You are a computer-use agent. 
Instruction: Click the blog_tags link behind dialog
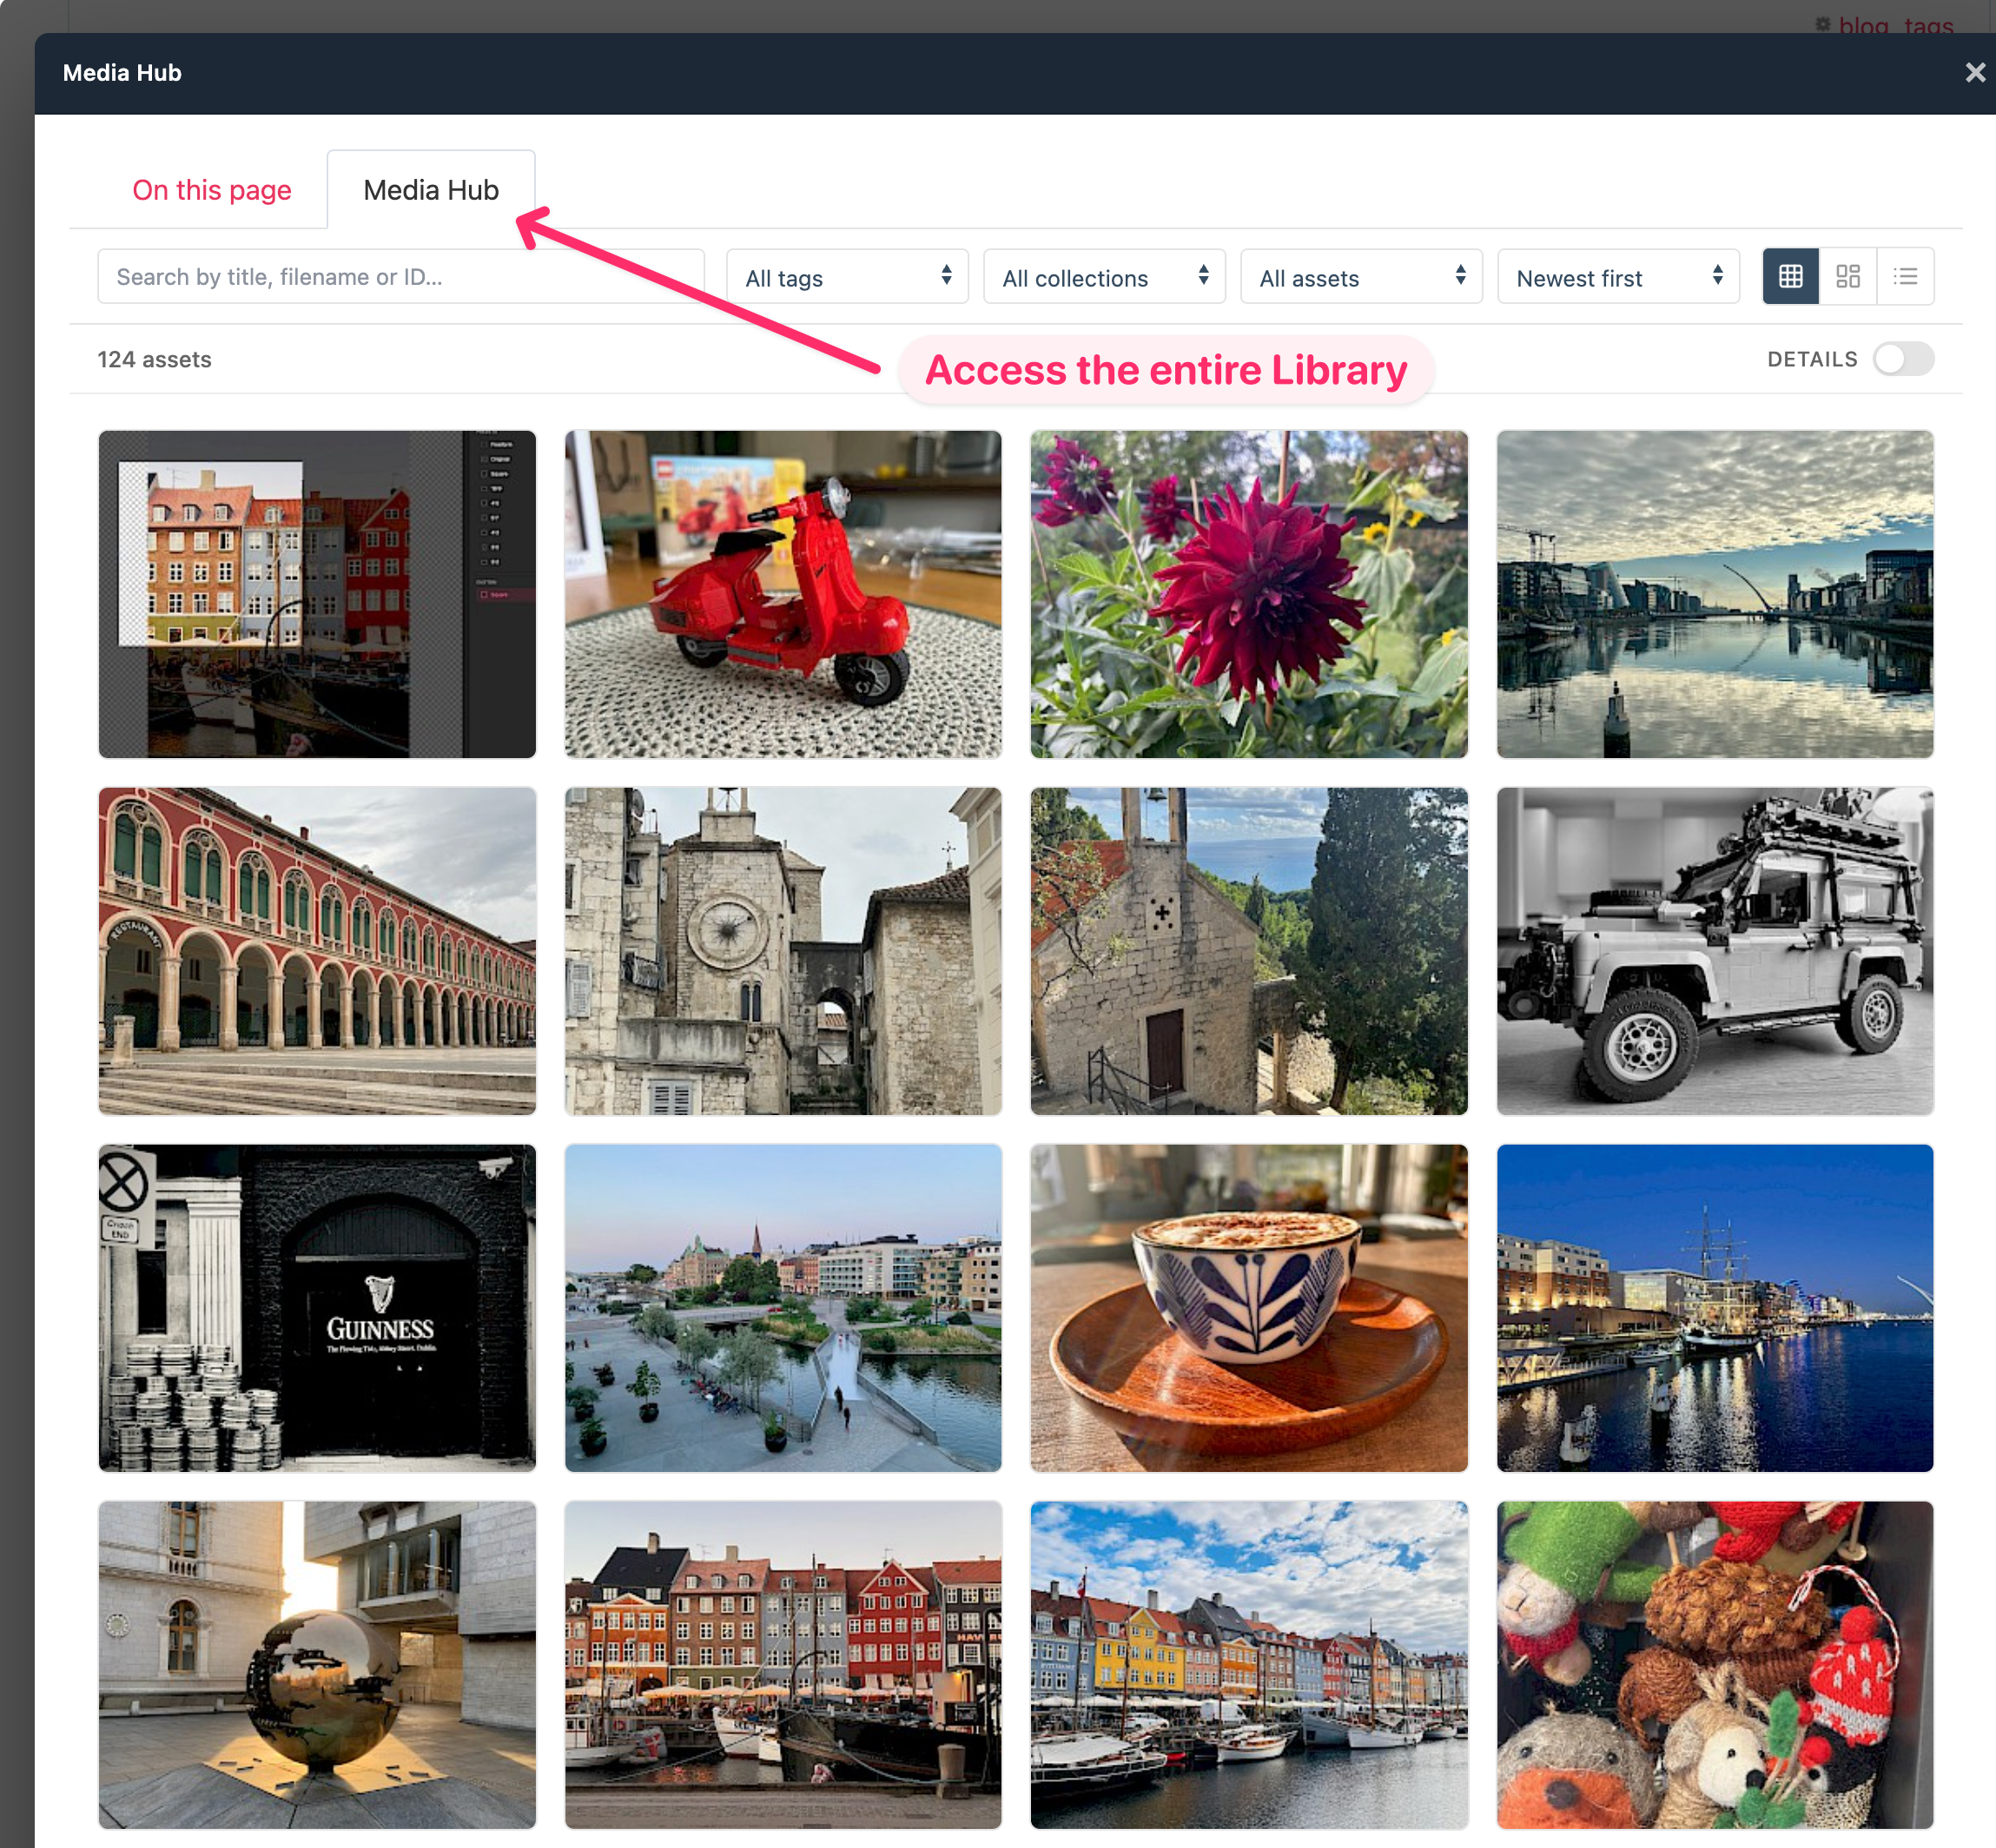click(1894, 24)
